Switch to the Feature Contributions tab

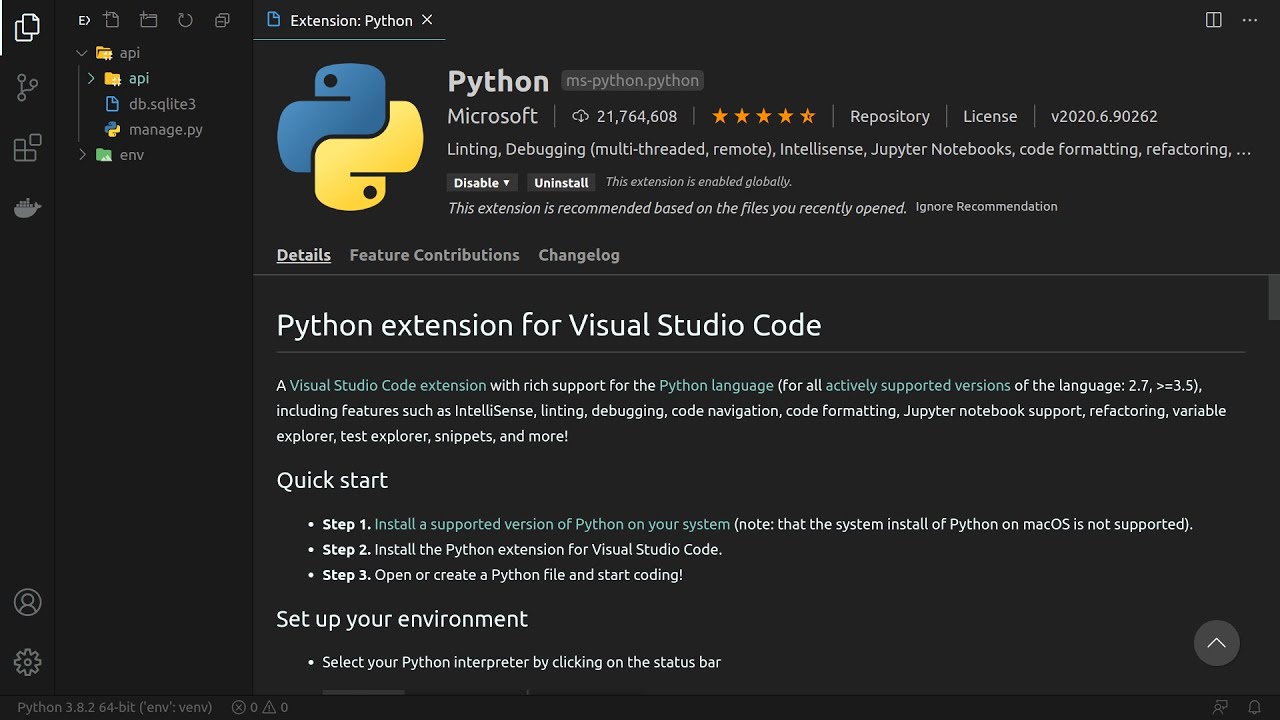(434, 255)
